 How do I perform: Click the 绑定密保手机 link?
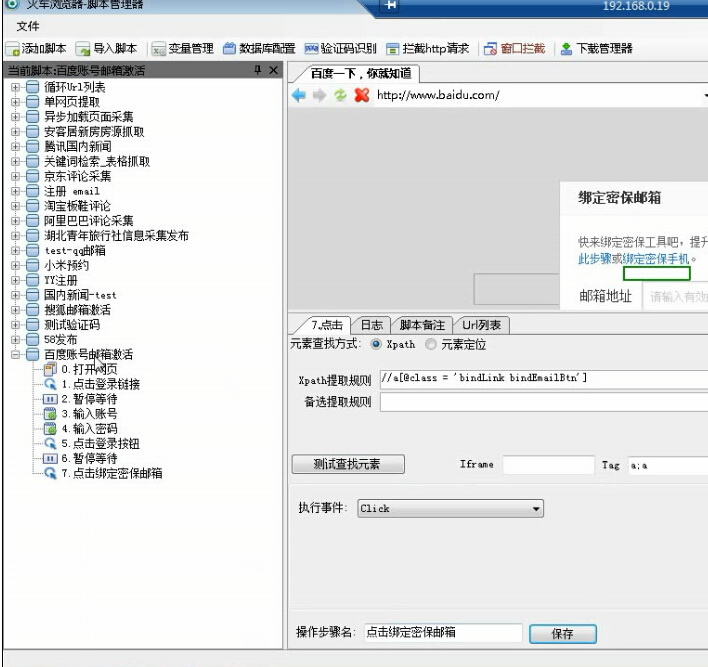655,259
